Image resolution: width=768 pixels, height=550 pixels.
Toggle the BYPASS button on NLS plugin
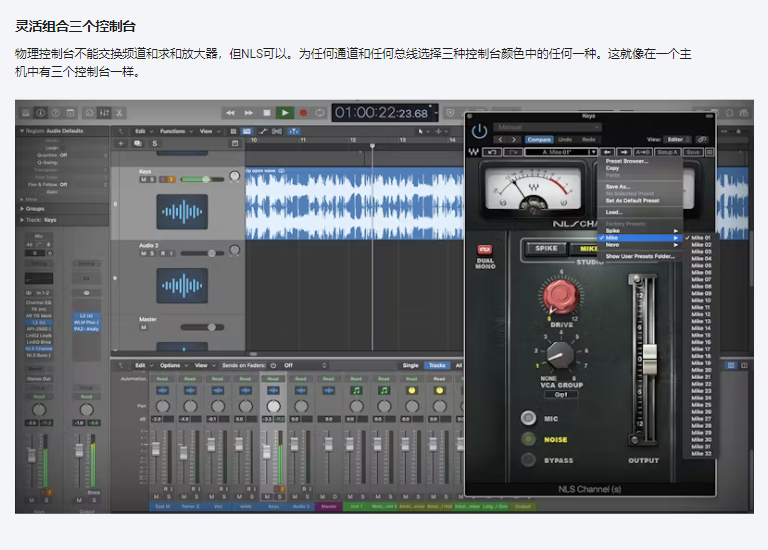528,460
